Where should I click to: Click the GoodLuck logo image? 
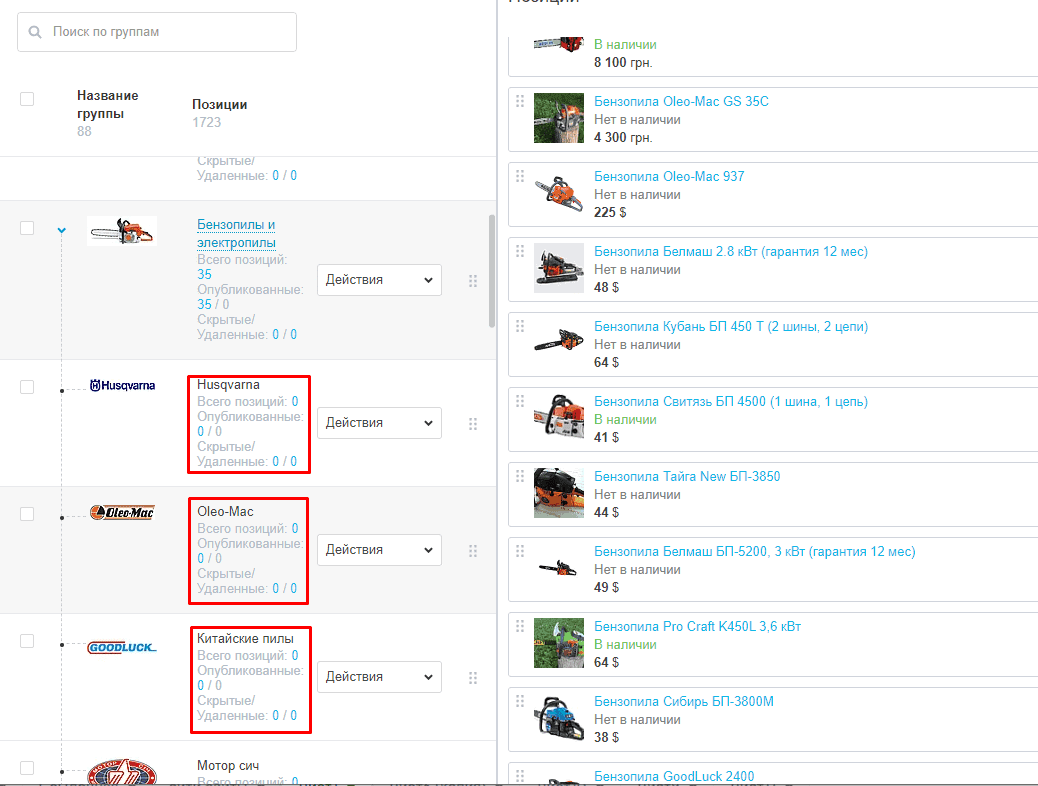click(x=122, y=647)
